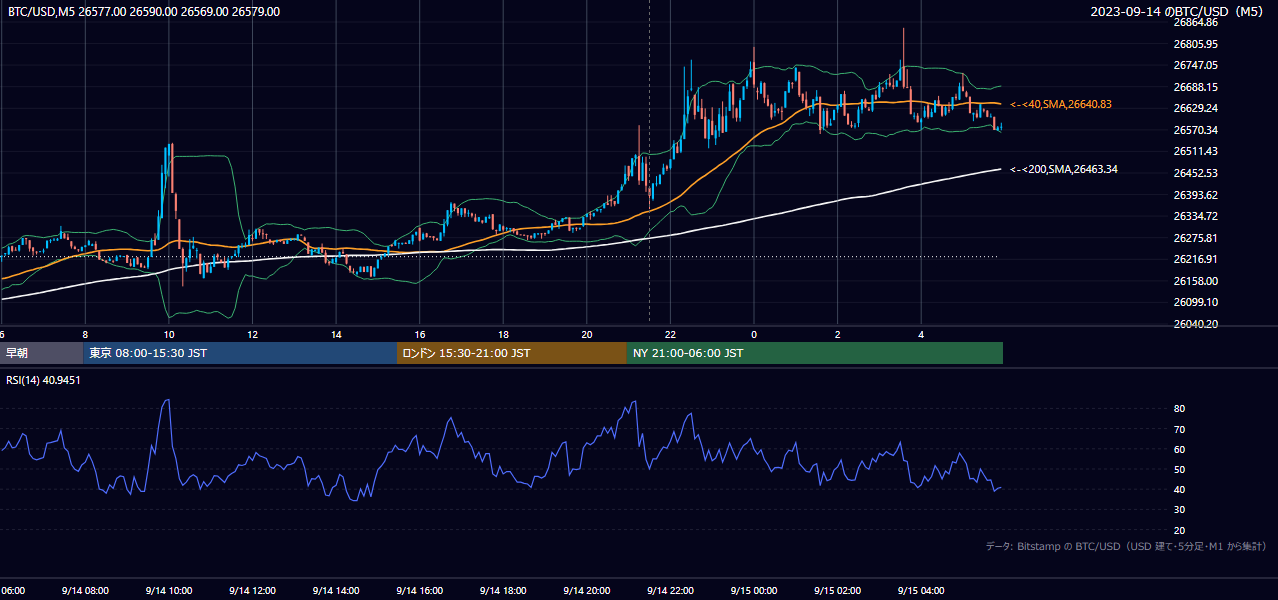Click the 9/14 10:00 time label

coord(168,590)
